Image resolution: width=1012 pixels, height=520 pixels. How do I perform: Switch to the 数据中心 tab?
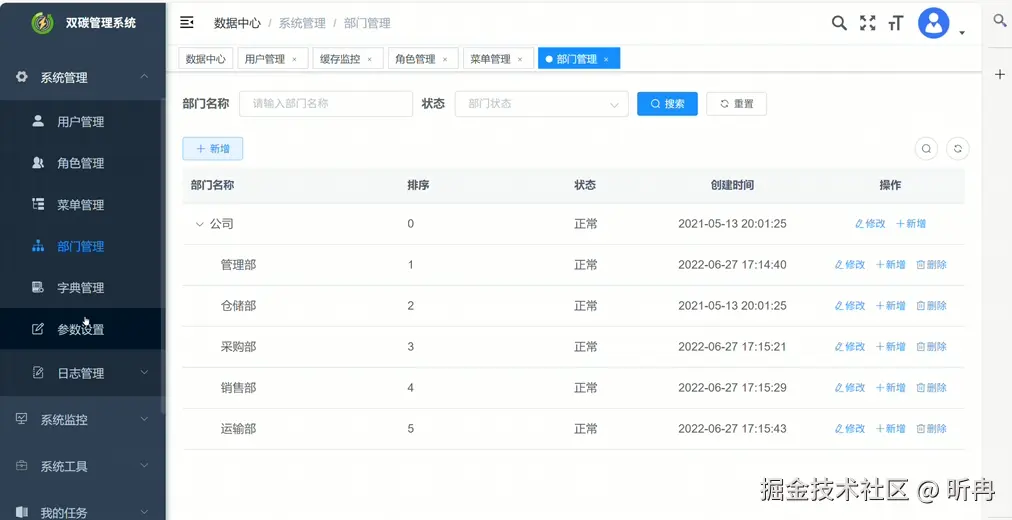coord(205,59)
